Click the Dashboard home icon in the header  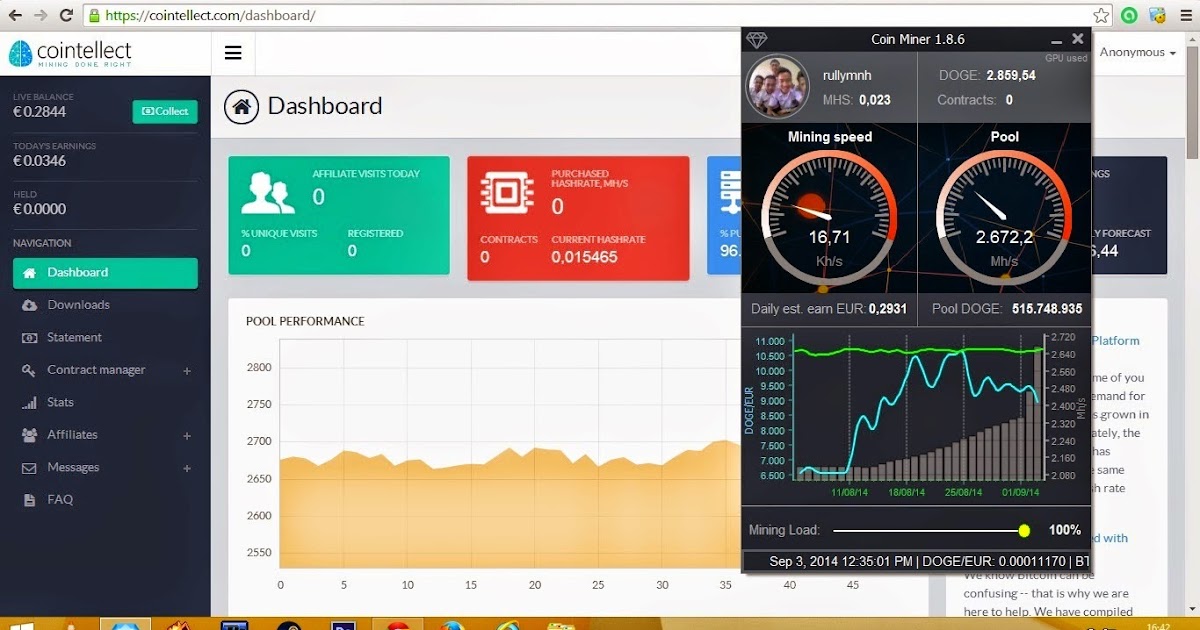(241, 107)
